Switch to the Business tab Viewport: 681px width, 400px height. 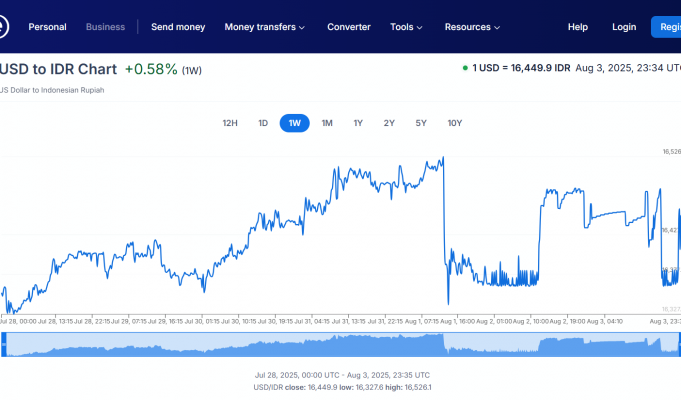click(x=106, y=27)
